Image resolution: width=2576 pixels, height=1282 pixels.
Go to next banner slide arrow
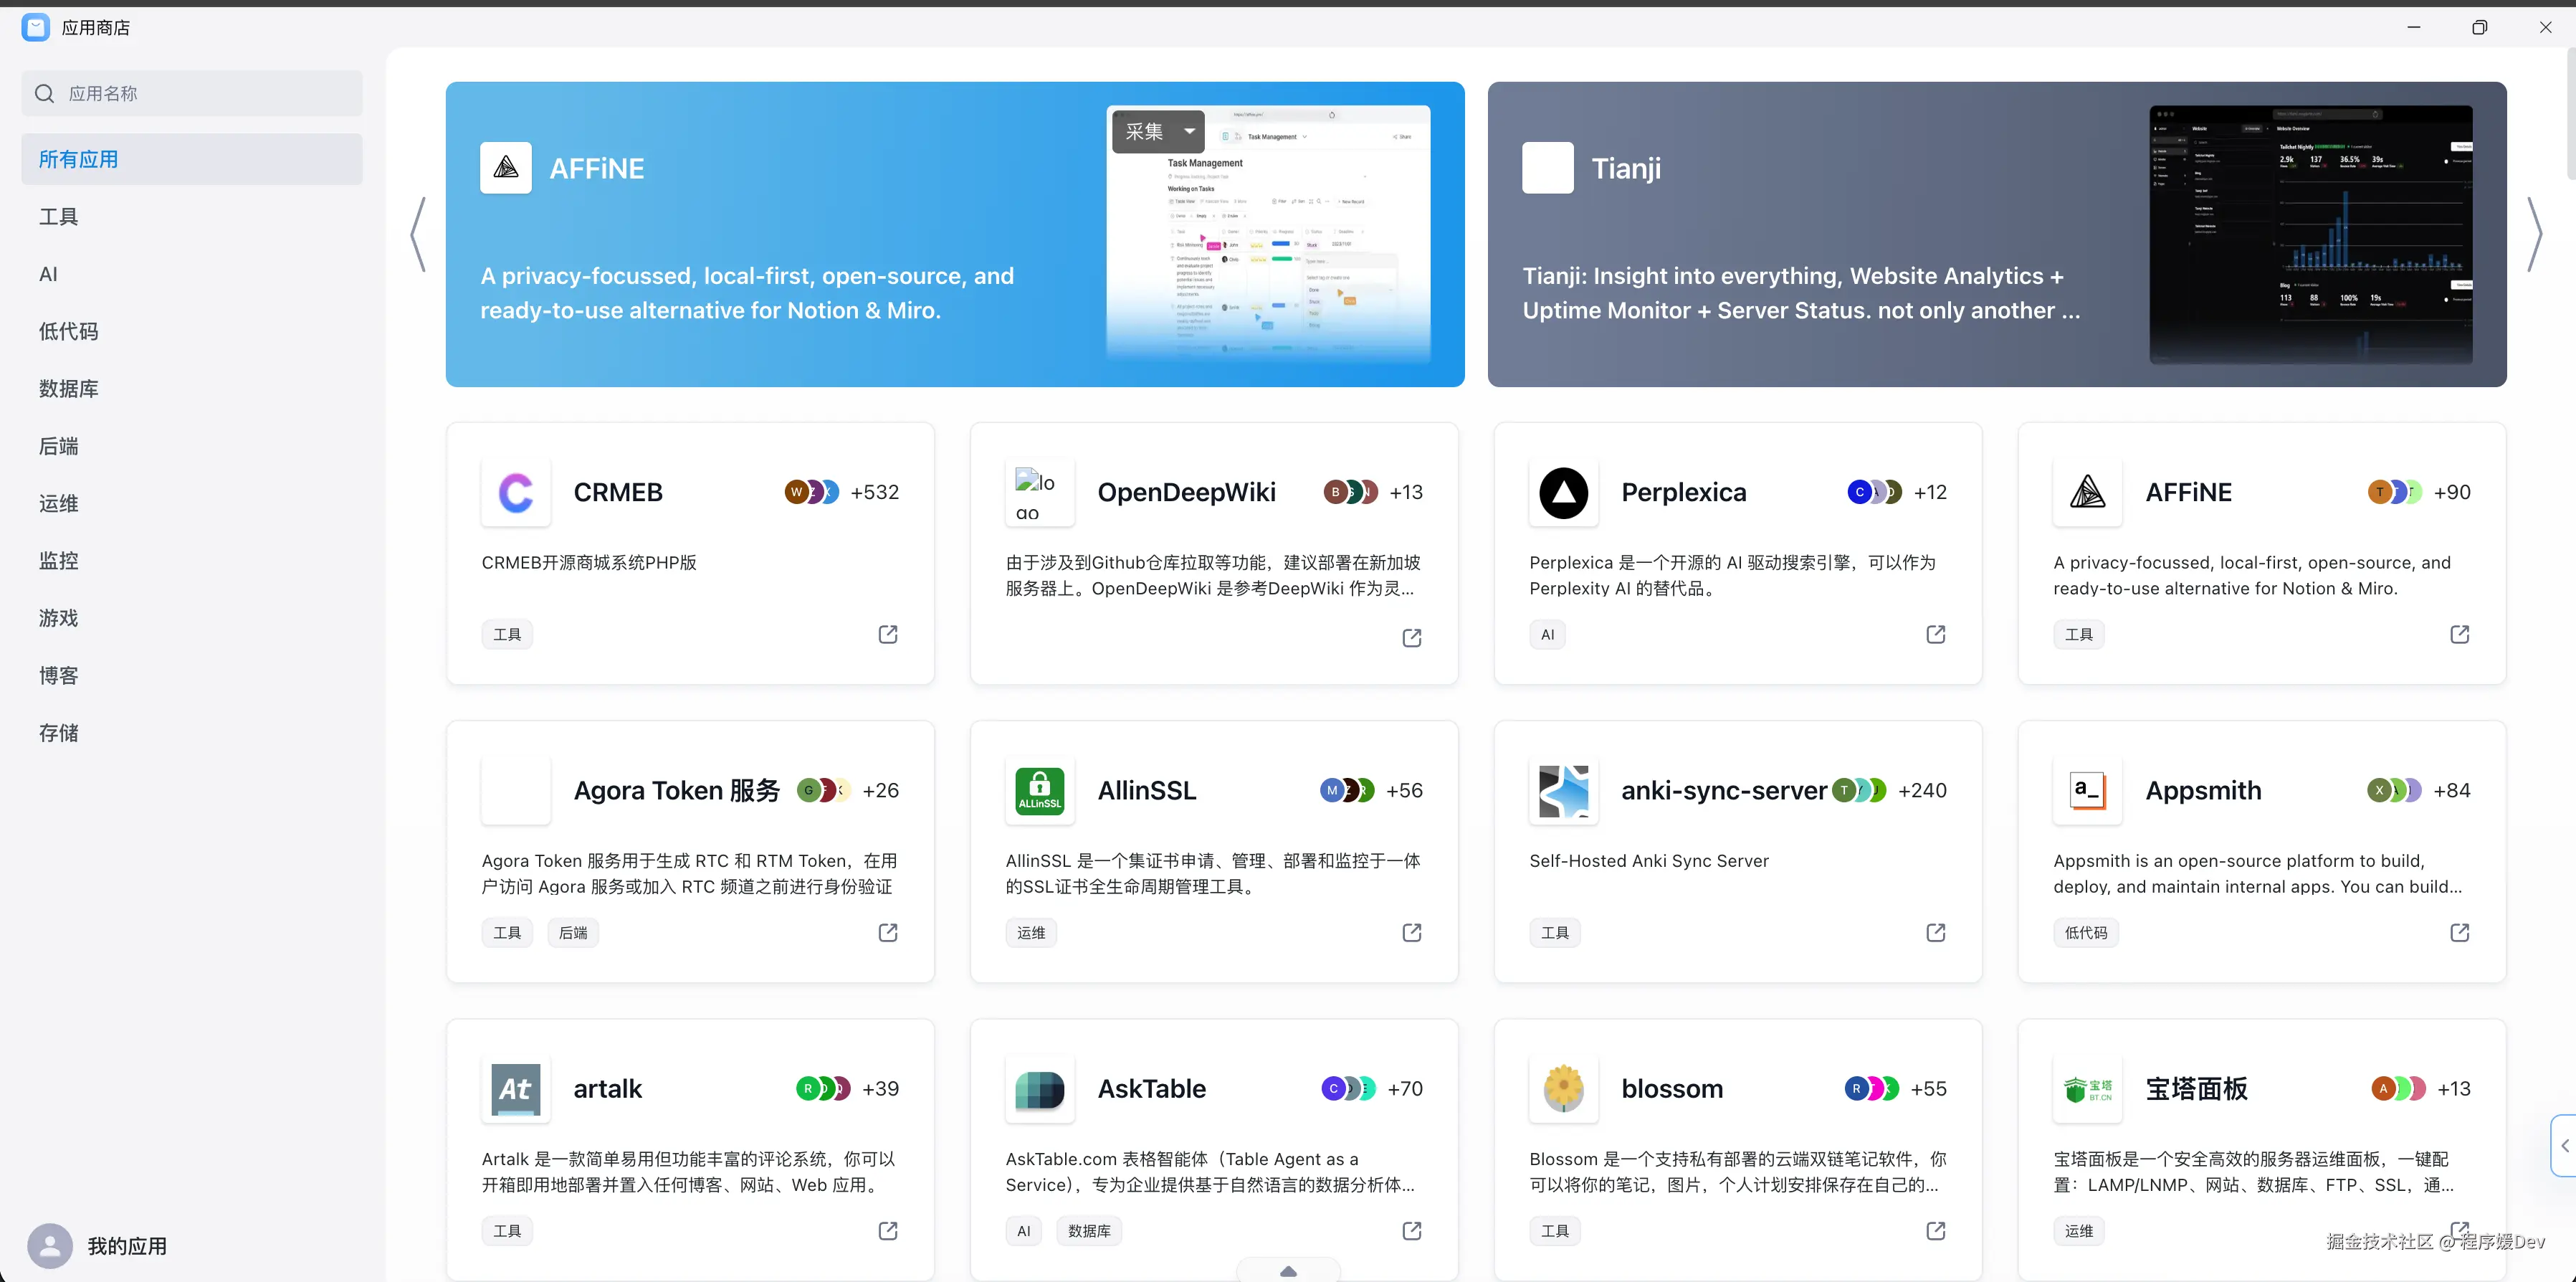2534,234
